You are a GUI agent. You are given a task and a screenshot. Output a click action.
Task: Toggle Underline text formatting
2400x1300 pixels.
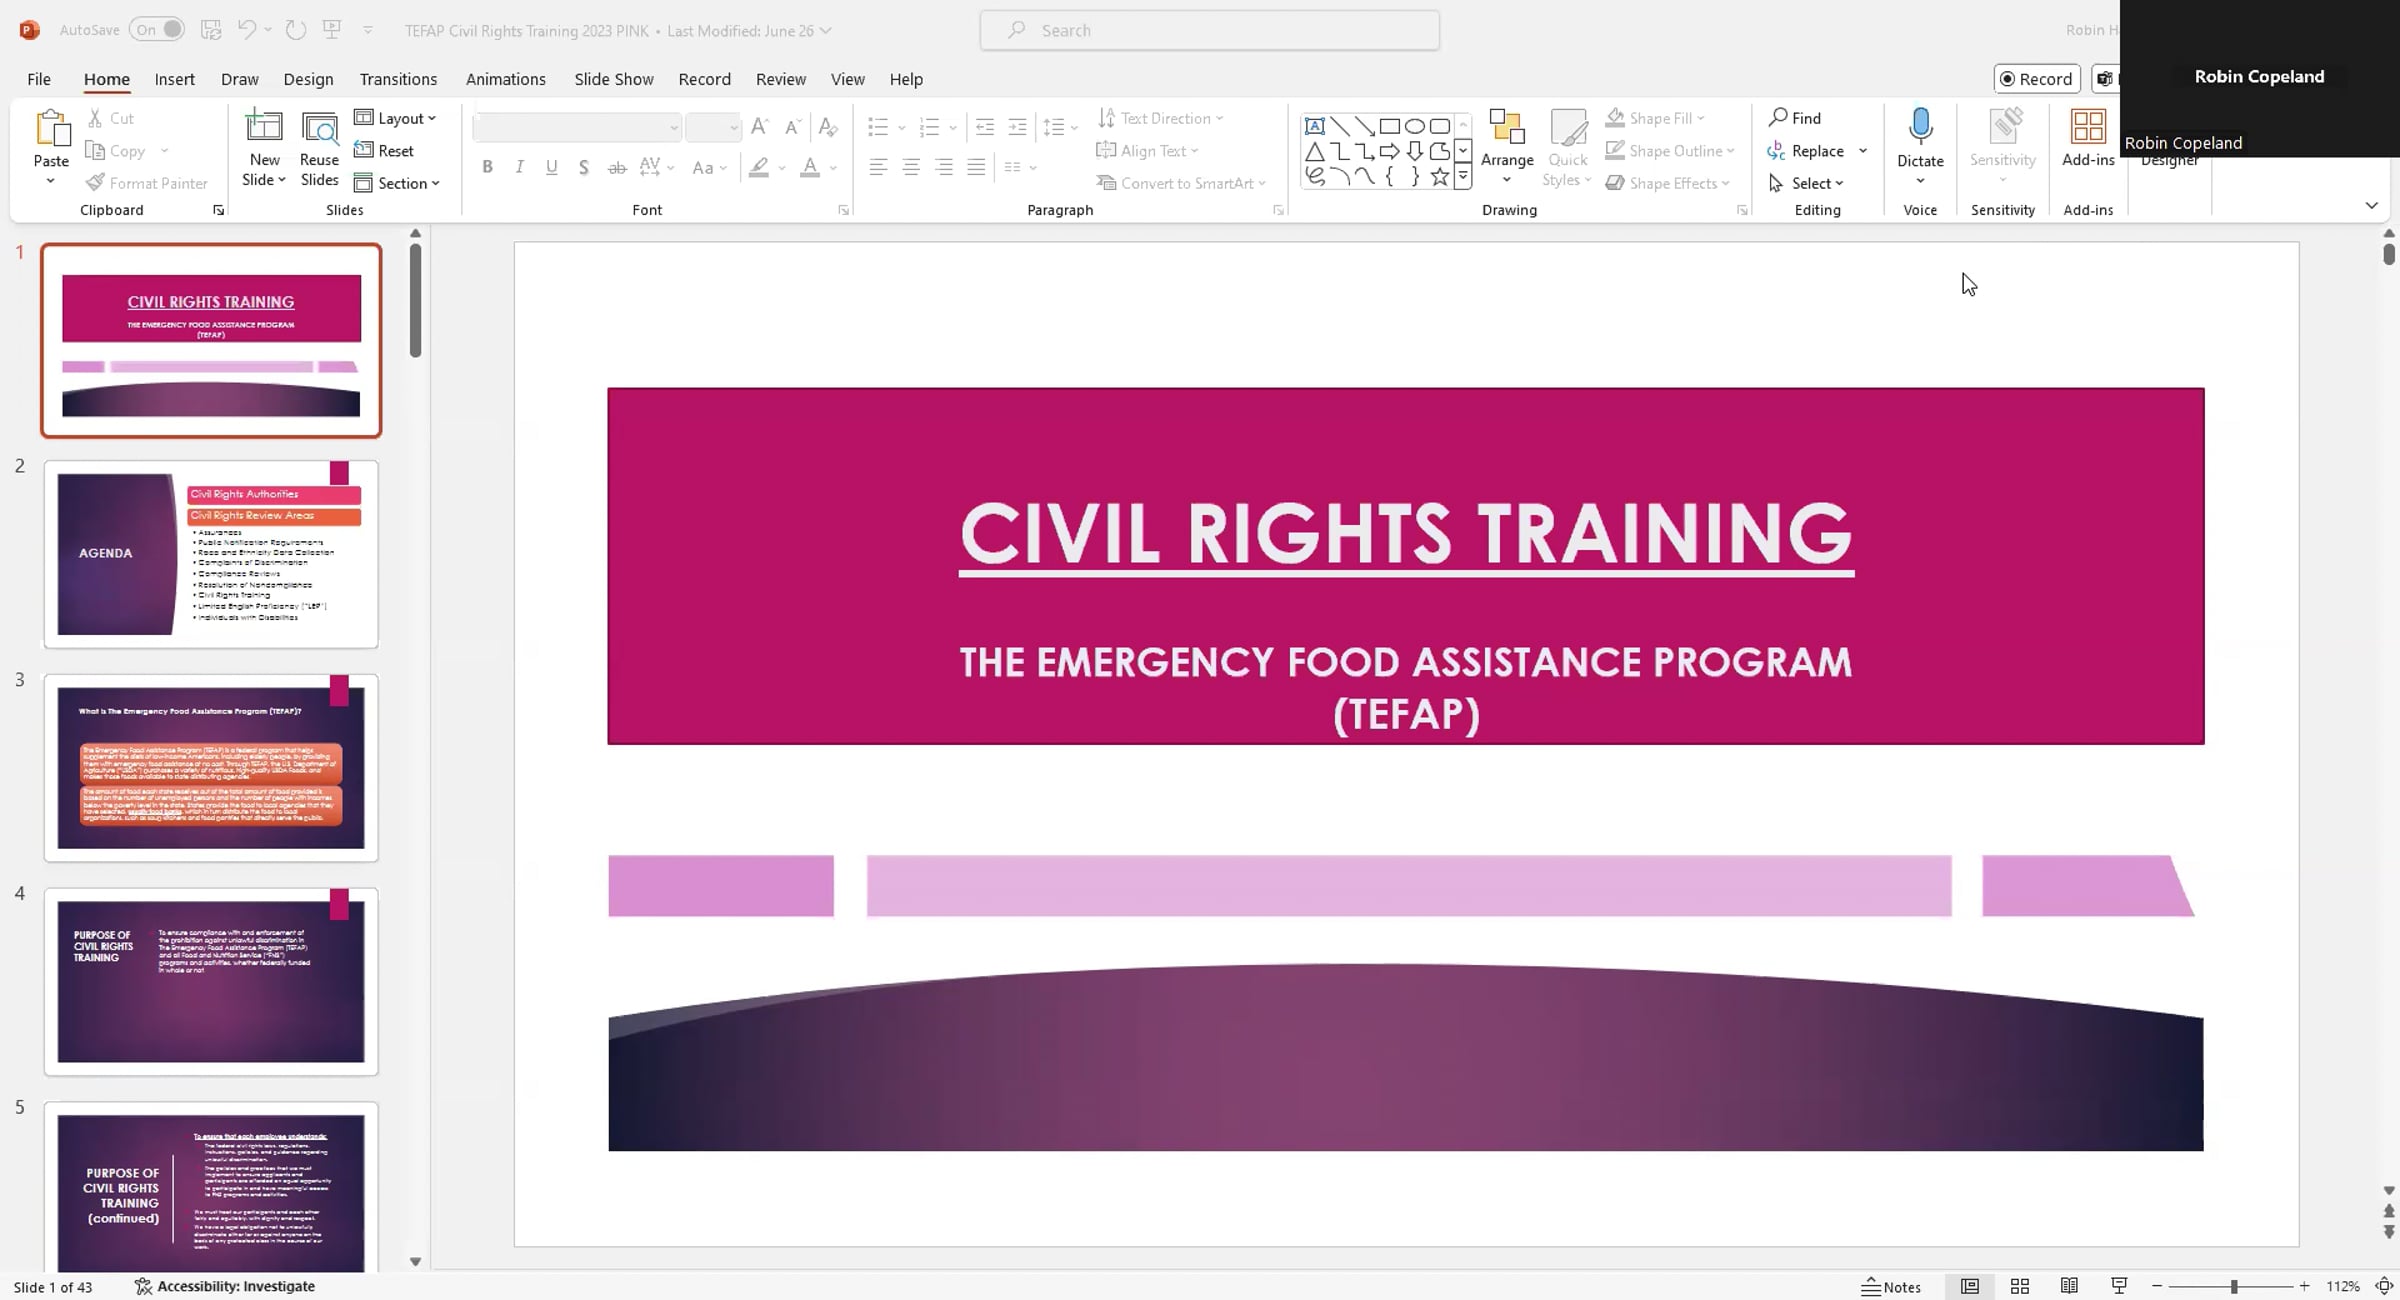pos(551,167)
